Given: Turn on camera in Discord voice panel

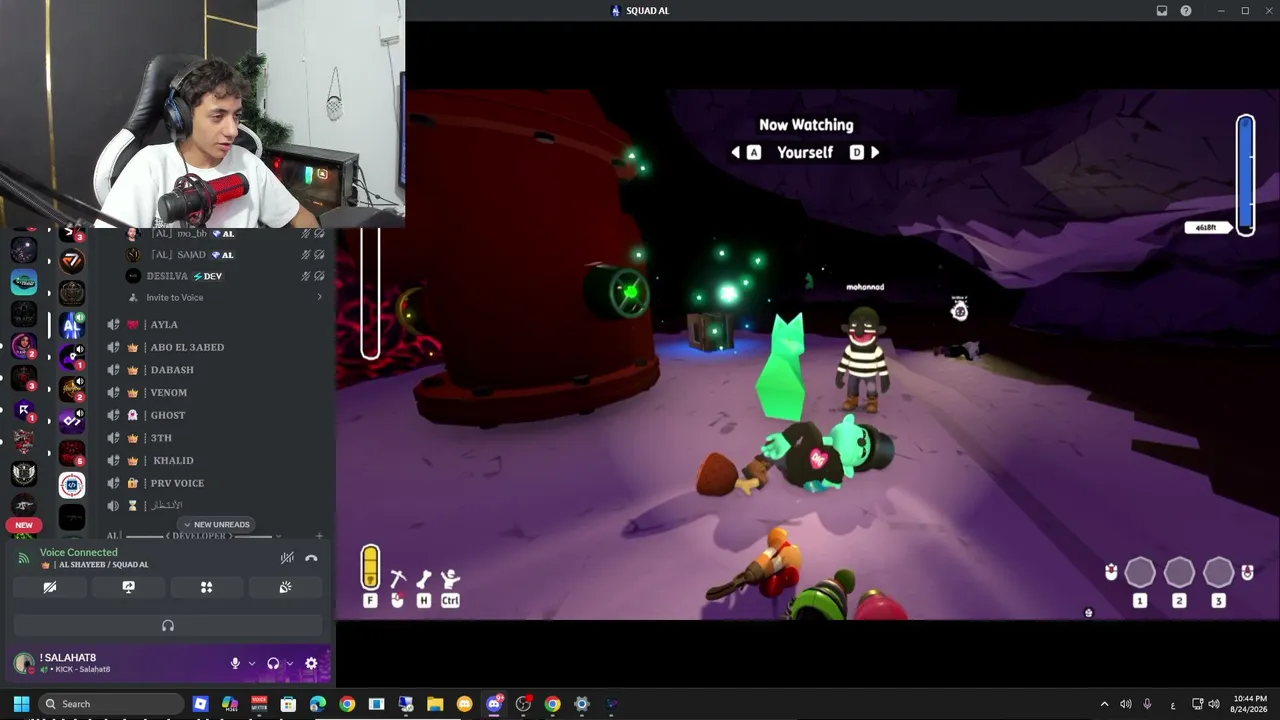Looking at the screenshot, I should coord(50,587).
